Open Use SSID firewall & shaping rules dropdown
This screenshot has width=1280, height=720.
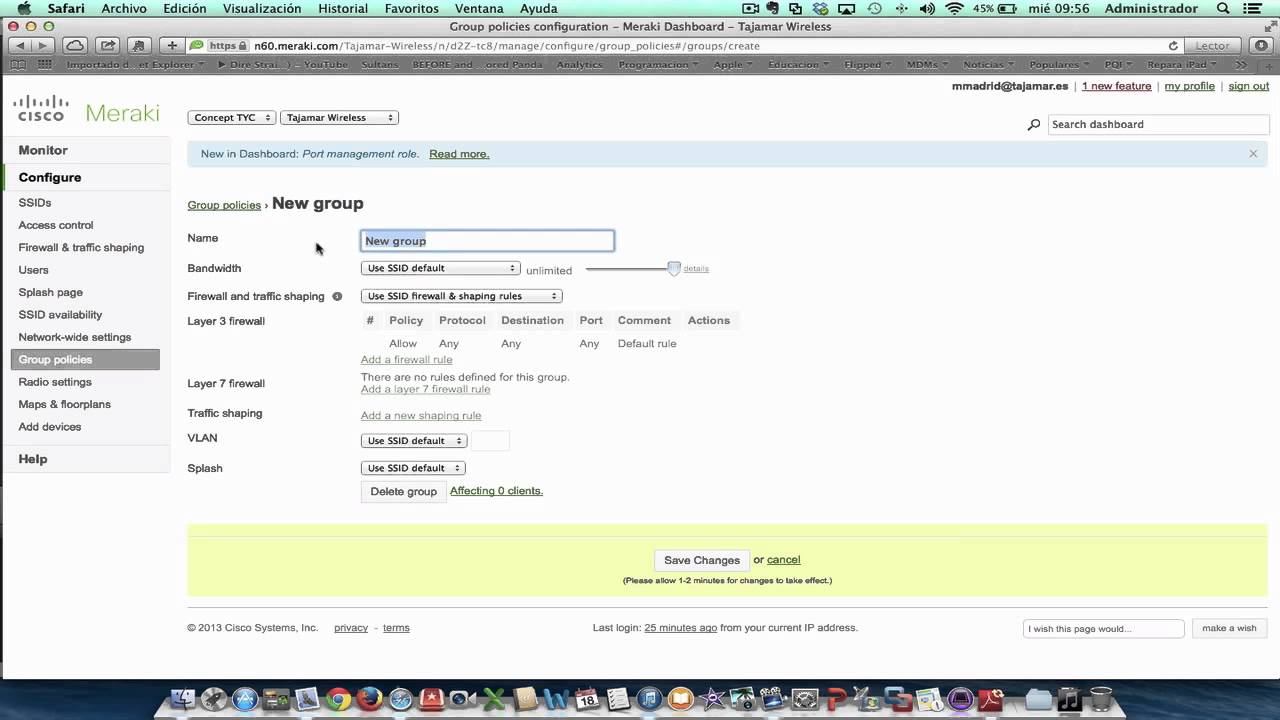coord(461,296)
